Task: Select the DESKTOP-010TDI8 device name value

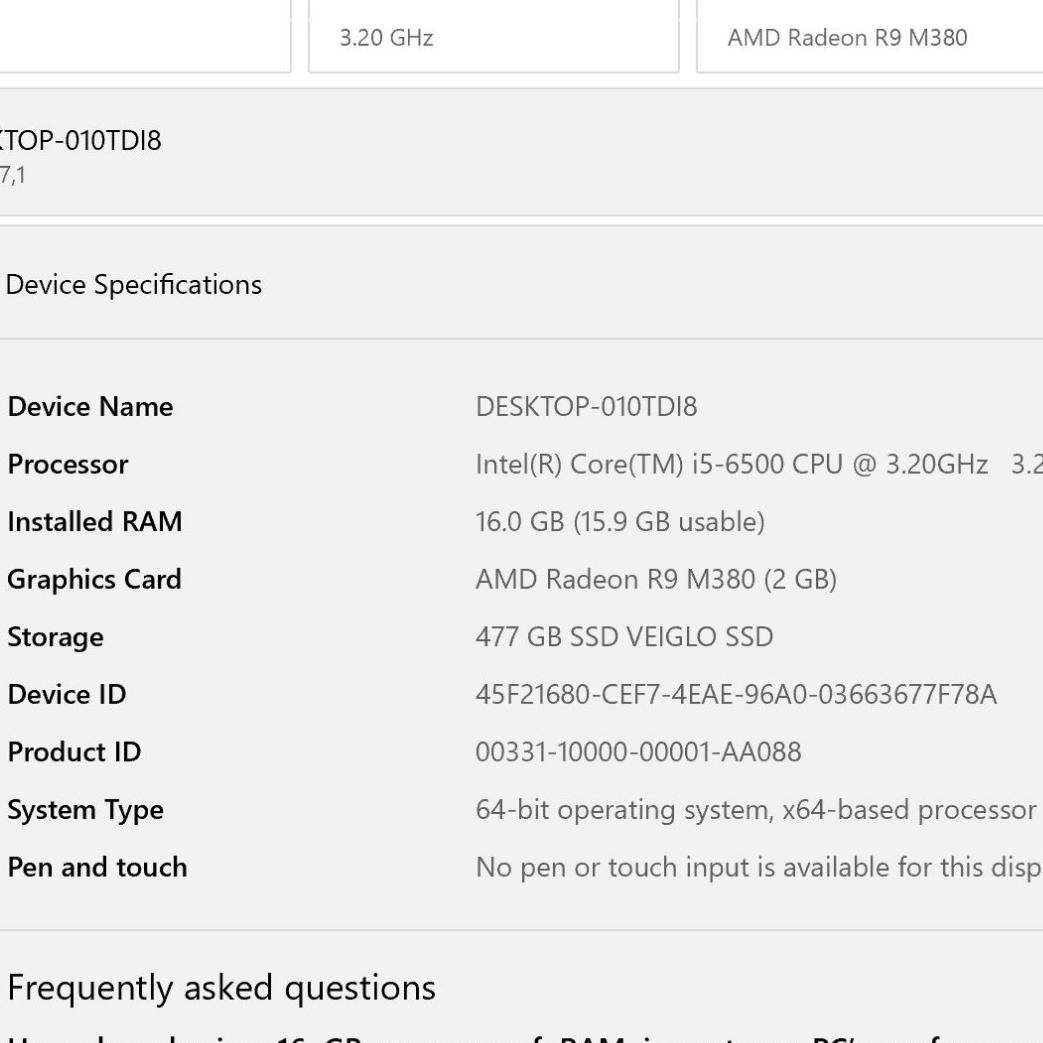Action: [x=586, y=407]
